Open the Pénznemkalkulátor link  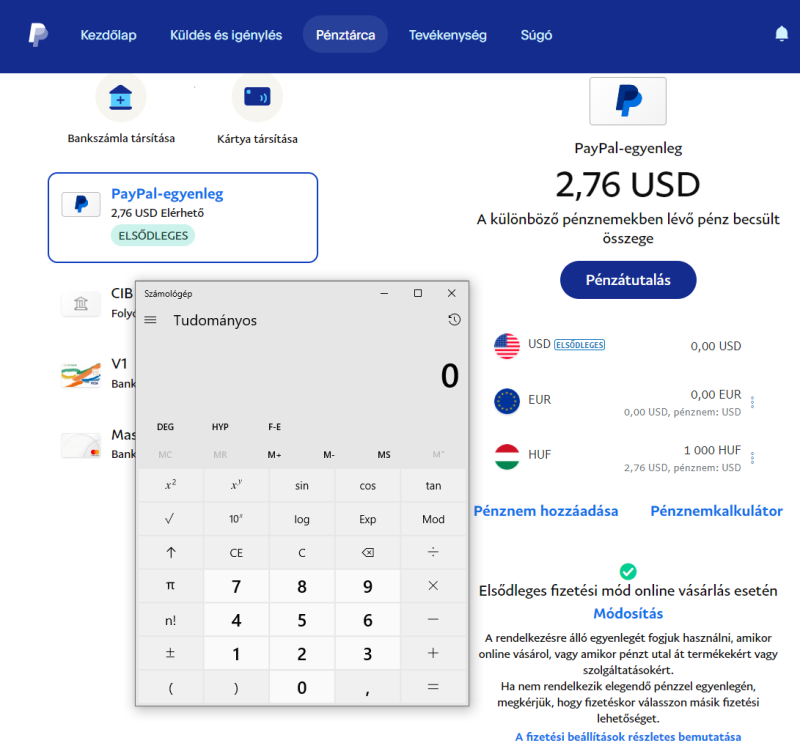pyautogui.click(x=716, y=511)
